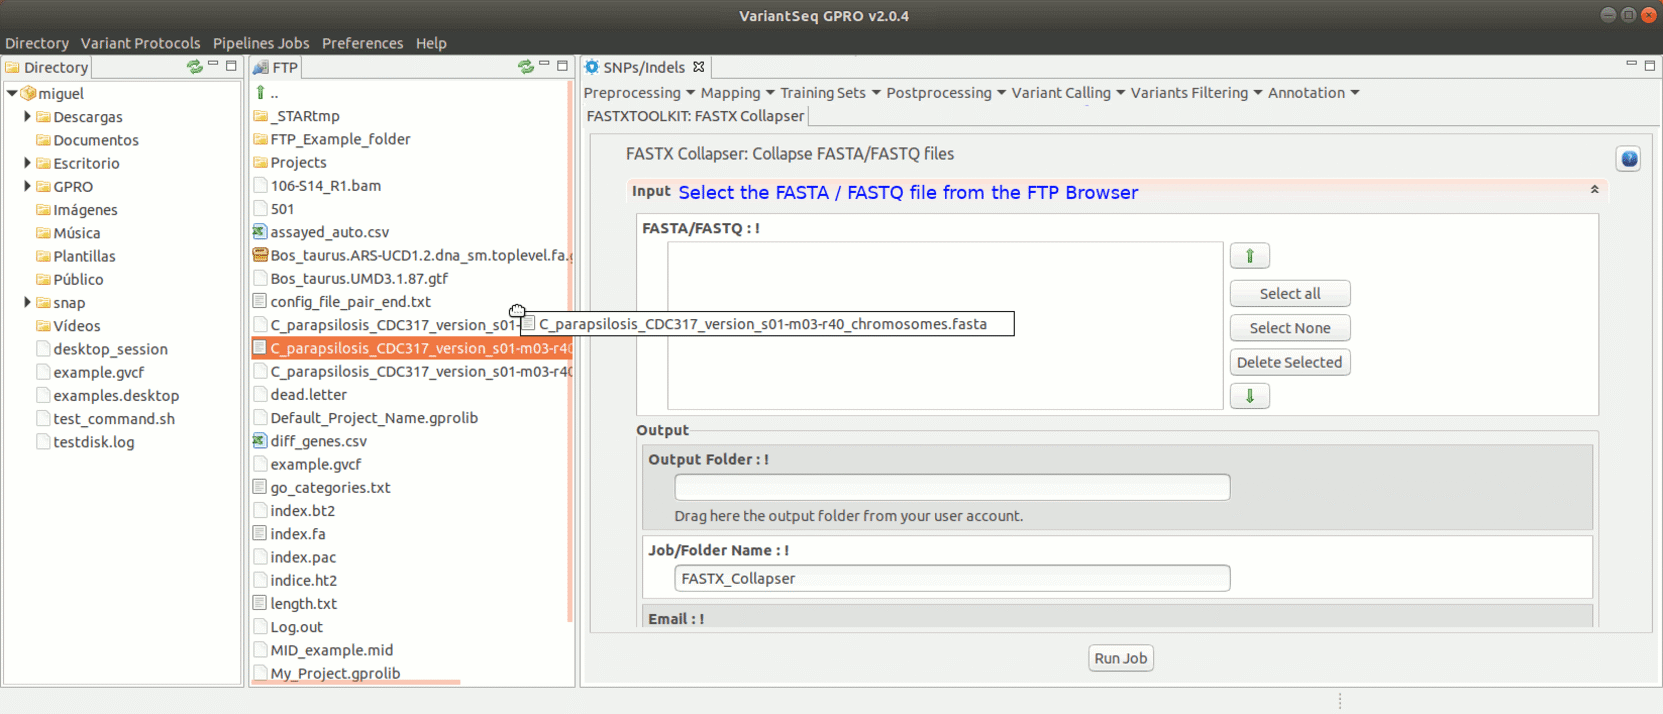Move selected file down with green arrow
Image resolution: width=1663 pixels, height=714 pixels.
1249,396
